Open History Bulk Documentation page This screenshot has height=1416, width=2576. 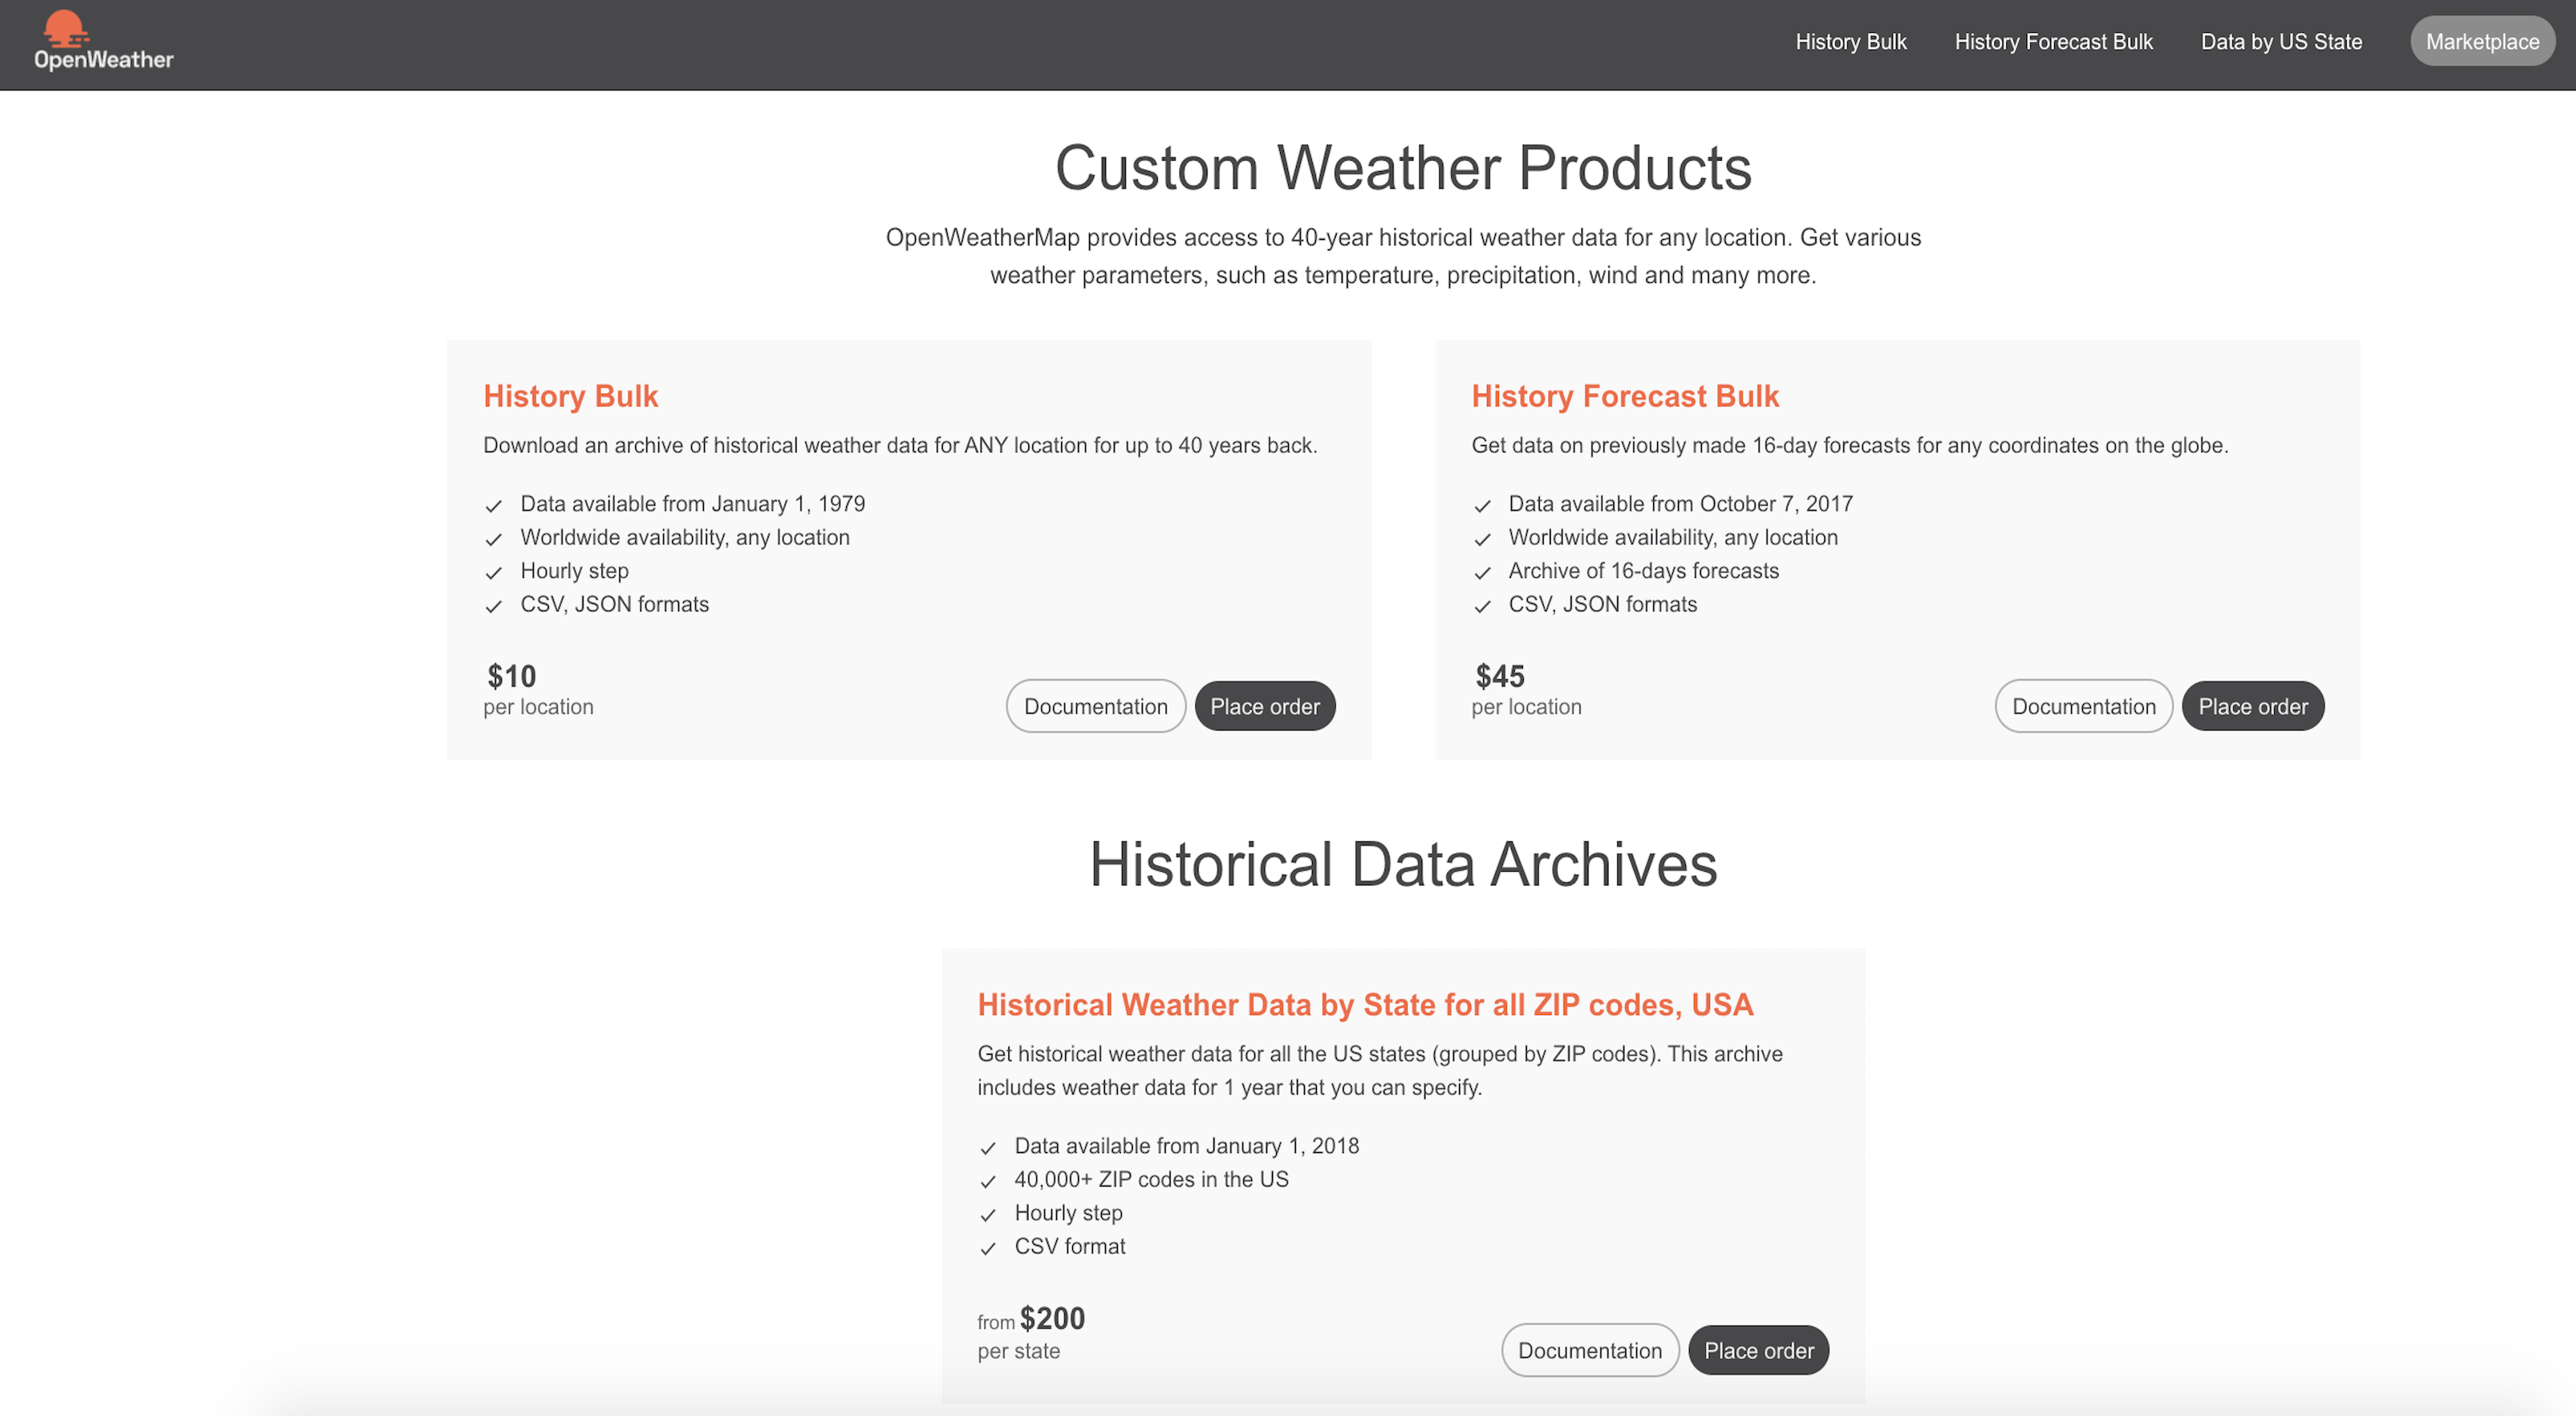click(1095, 706)
